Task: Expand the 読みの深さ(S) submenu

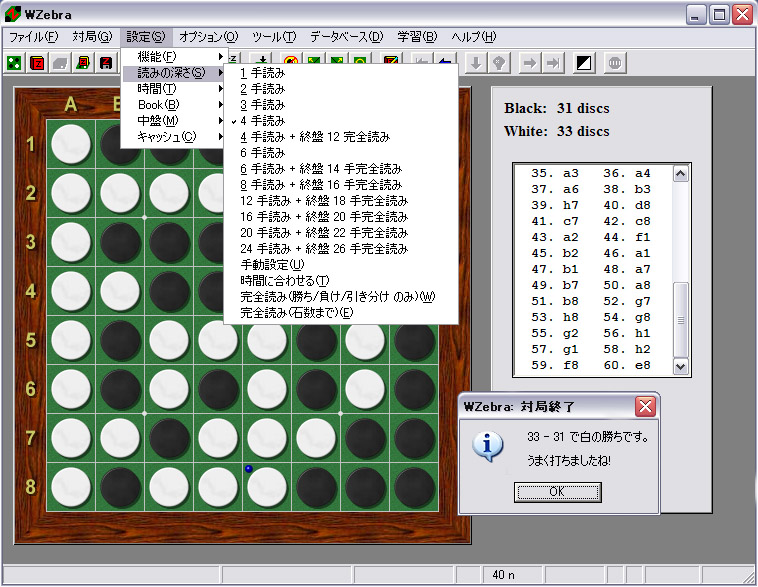Action: tap(174, 73)
